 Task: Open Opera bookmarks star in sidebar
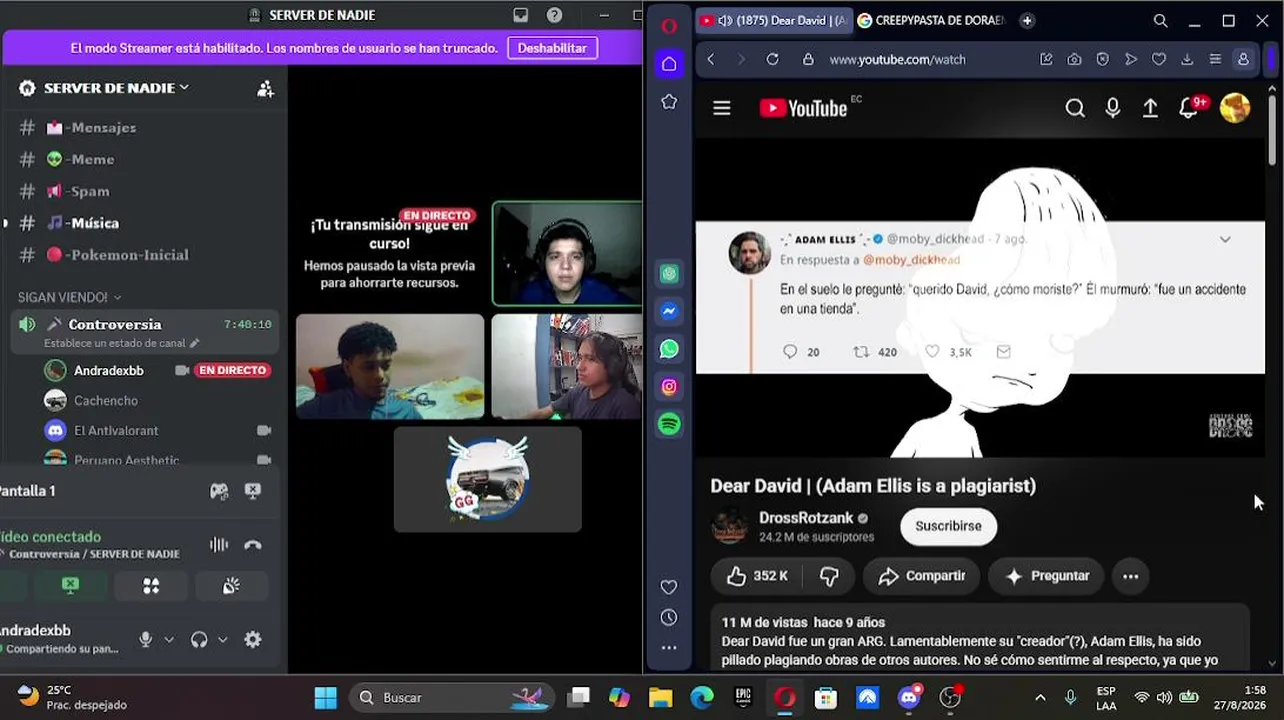click(x=669, y=102)
